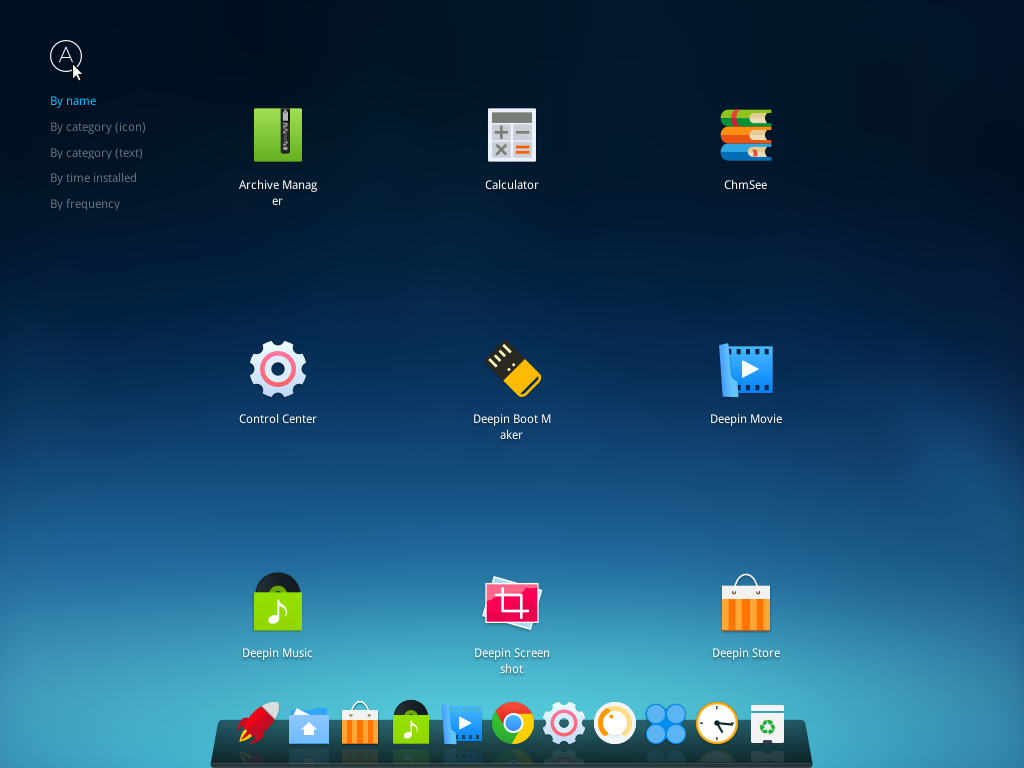Start Deepin Music from the app grid
Screen dimensions: 1024x768
[278, 603]
